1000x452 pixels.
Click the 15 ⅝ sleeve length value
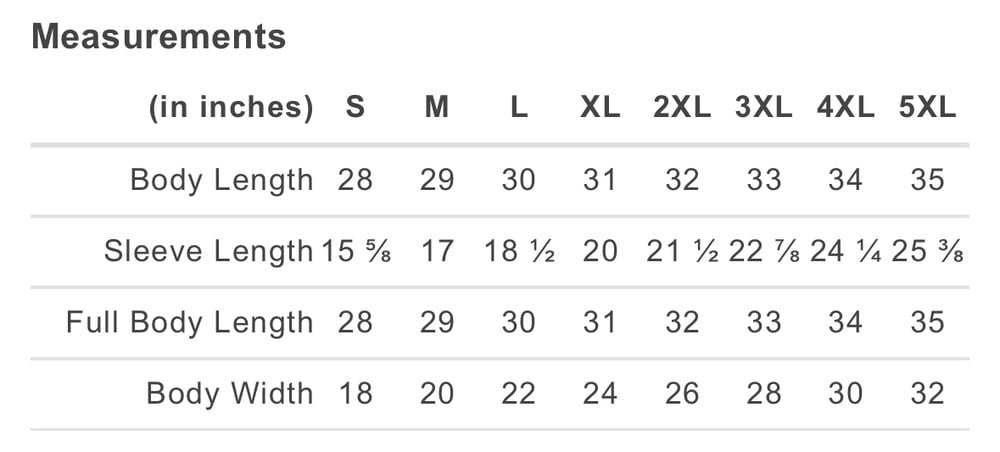click(x=355, y=251)
